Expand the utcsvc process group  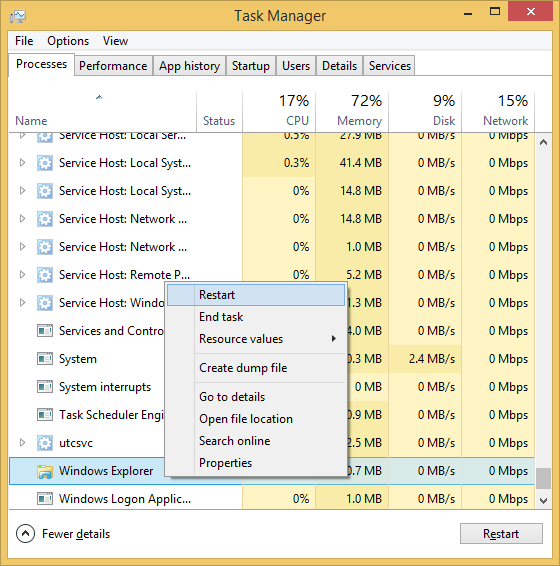tap(22, 443)
